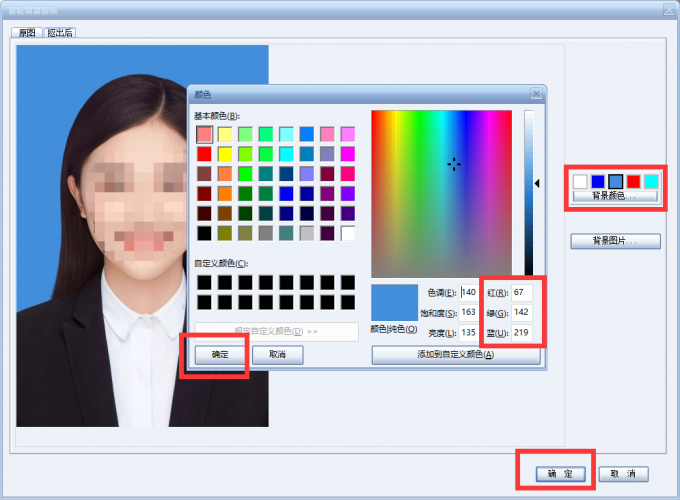Pick the pure red basic color swatch
680x500 pixels.
pyautogui.click(x=204, y=154)
